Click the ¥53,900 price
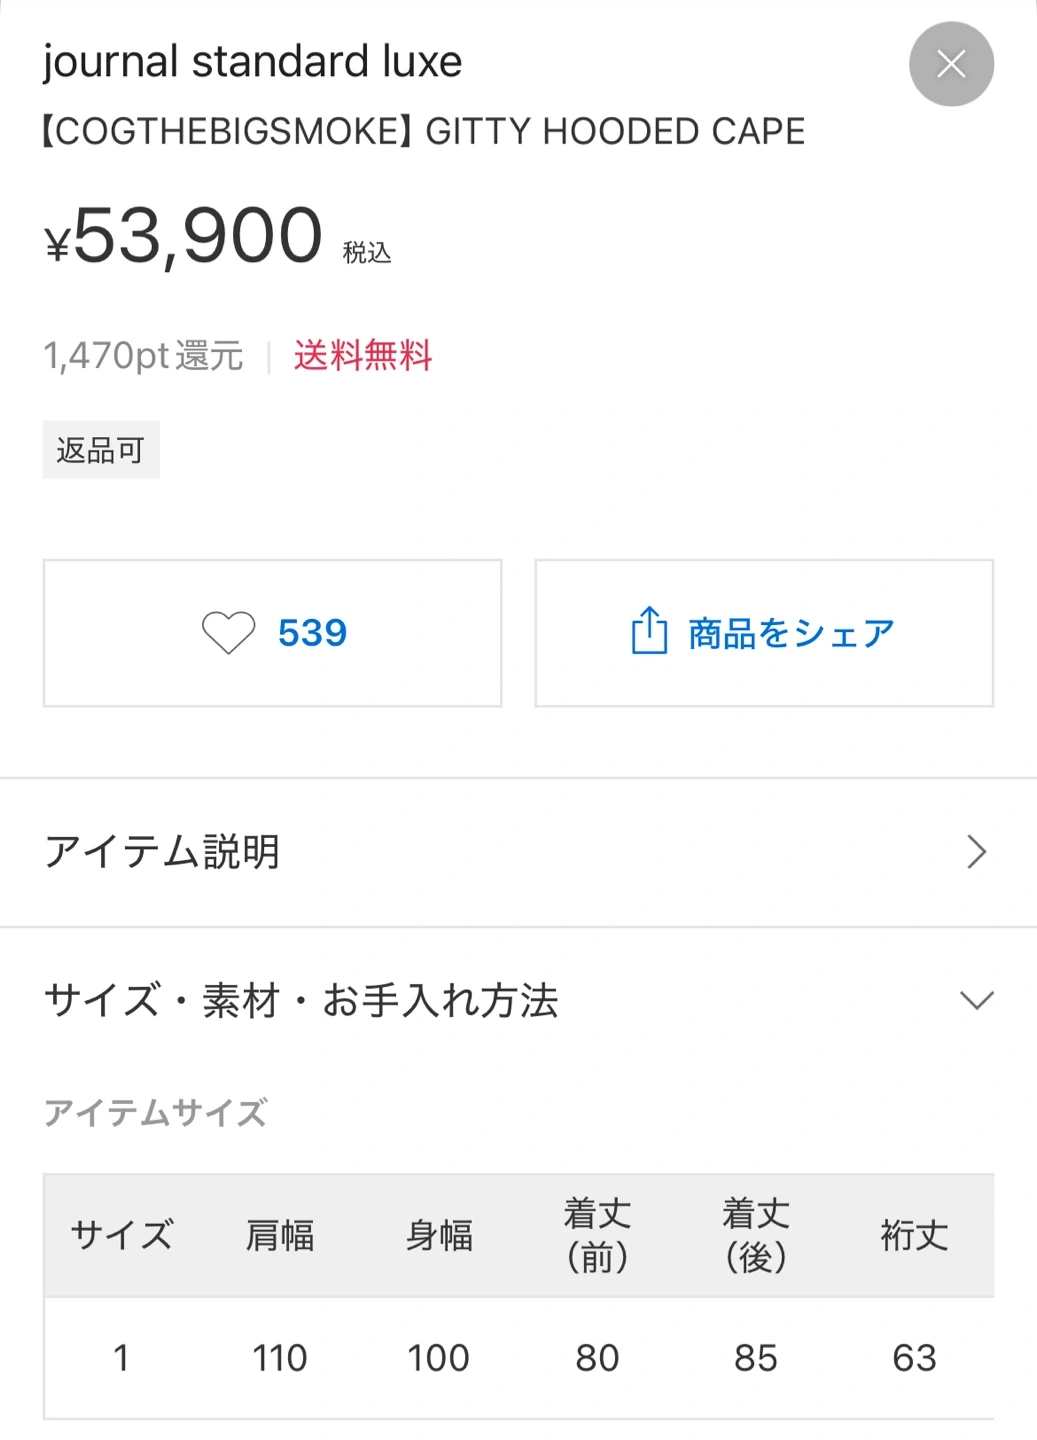This screenshot has height=1440, width=1037. click(x=184, y=237)
